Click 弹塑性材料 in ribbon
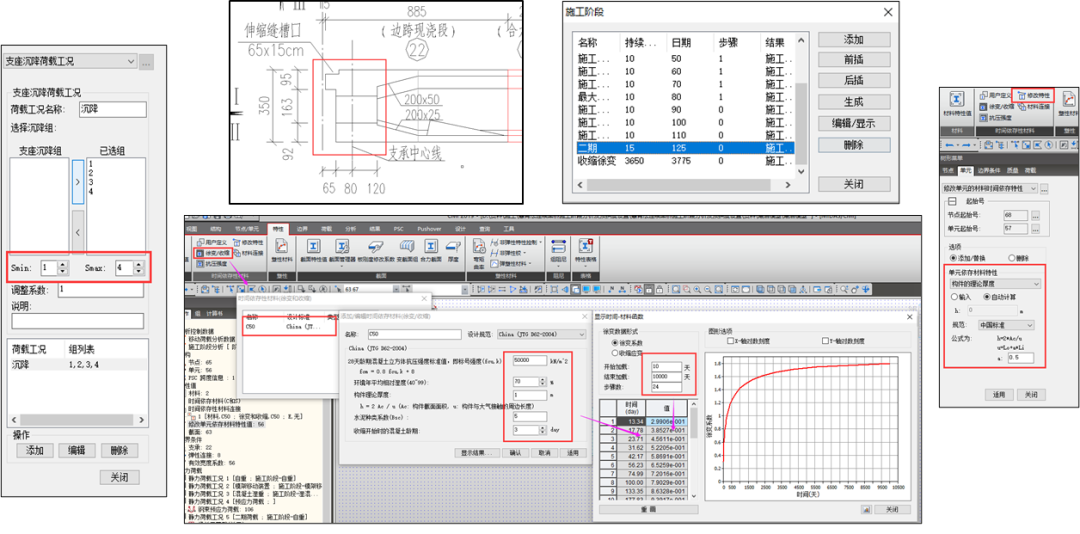The width and height of the screenshot is (1080, 534). [x=512, y=263]
